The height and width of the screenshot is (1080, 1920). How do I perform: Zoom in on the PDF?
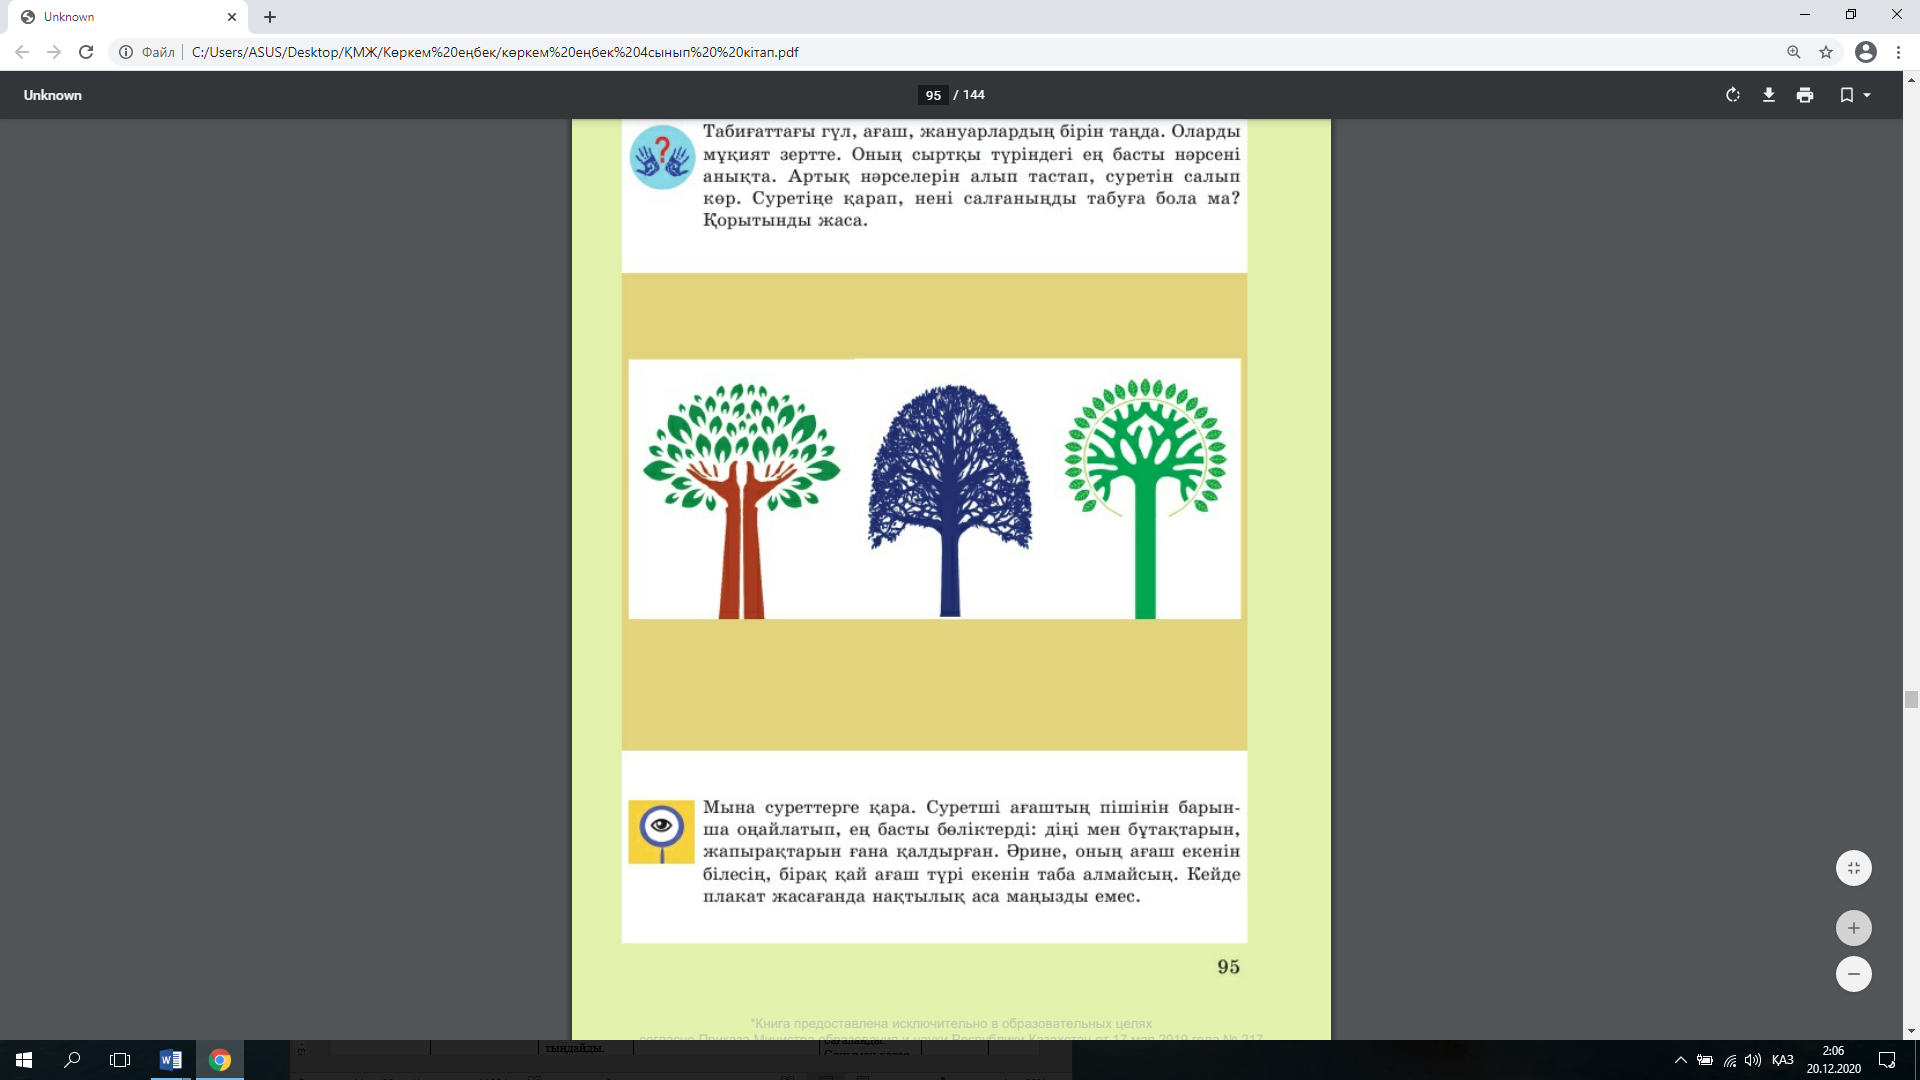1853,928
